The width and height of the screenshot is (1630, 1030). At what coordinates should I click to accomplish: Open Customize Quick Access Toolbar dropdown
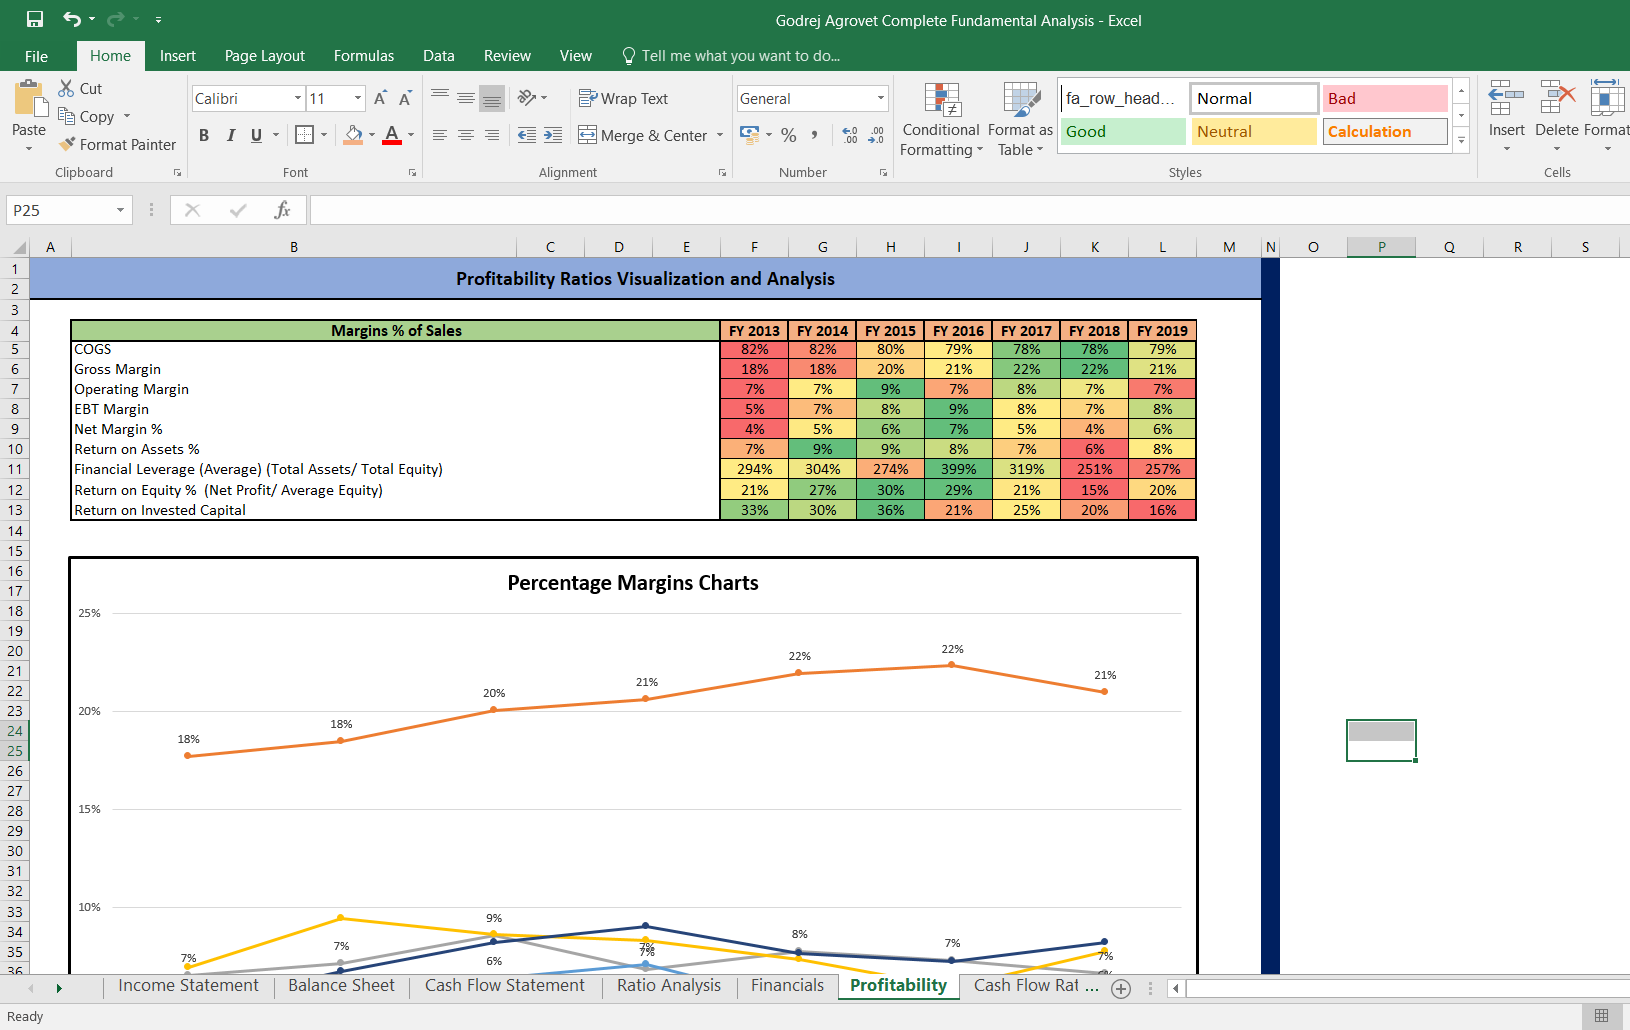[x=158, y=20]
